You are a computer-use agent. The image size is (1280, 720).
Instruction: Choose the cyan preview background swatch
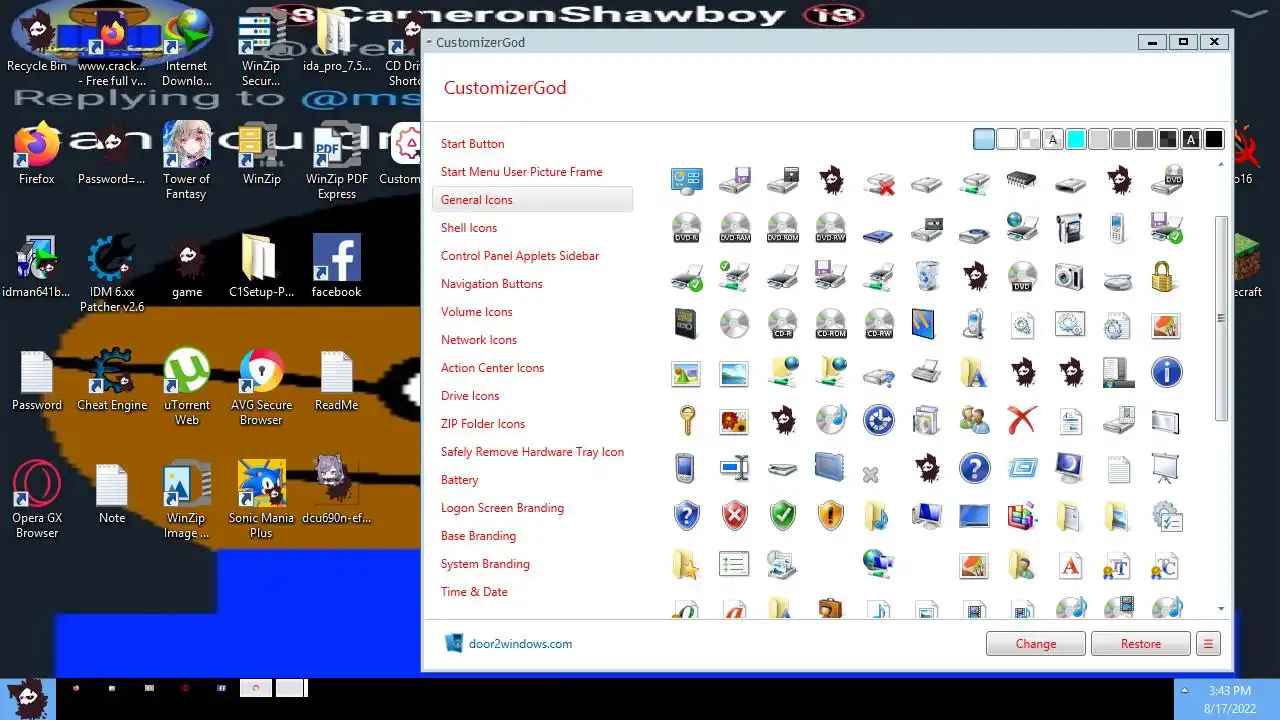(1076, 140)
